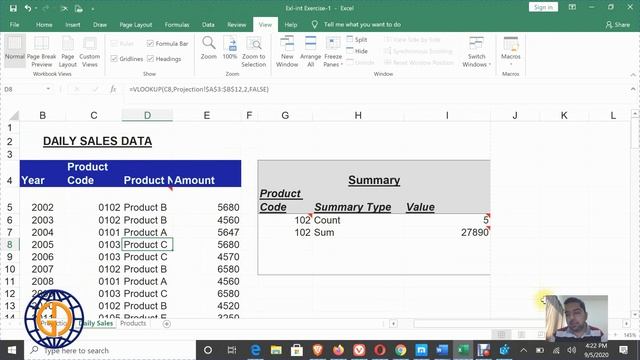The image size is (640, 360).
Task: Add a new sheet with plus icon
Action: click(167, 324)
